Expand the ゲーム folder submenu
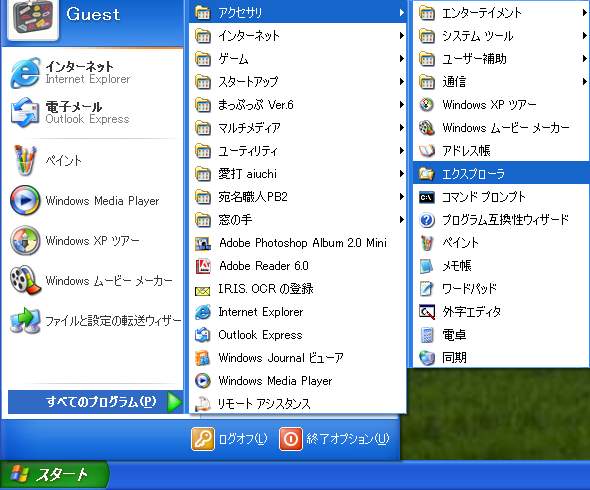590x490 pixels. (x=297, y=59)
